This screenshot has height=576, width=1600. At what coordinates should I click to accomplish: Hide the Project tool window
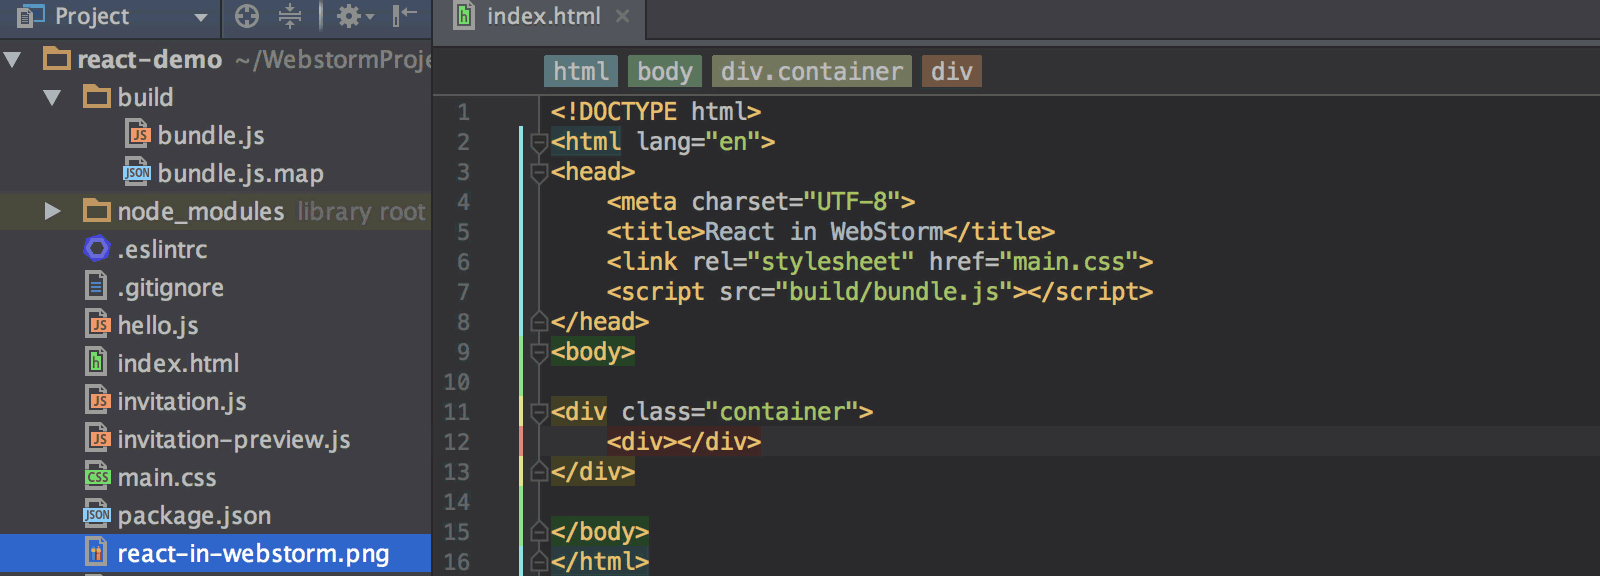405,16
